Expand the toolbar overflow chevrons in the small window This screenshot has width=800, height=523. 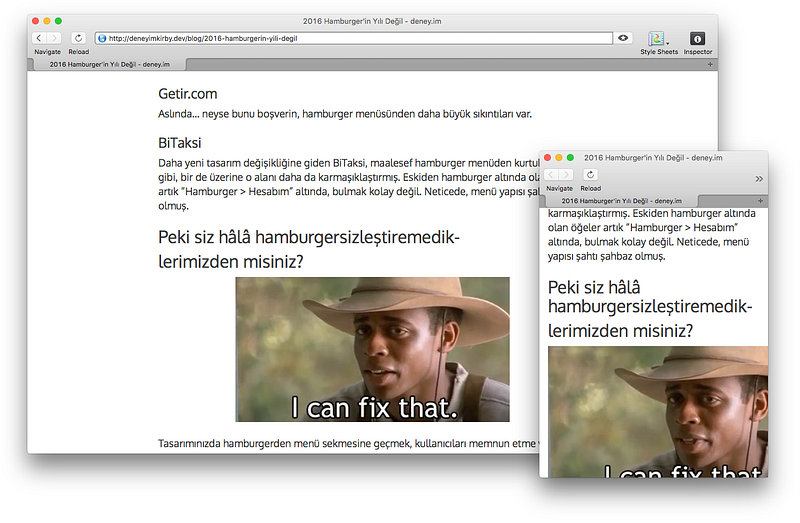[x=759, y=179]
